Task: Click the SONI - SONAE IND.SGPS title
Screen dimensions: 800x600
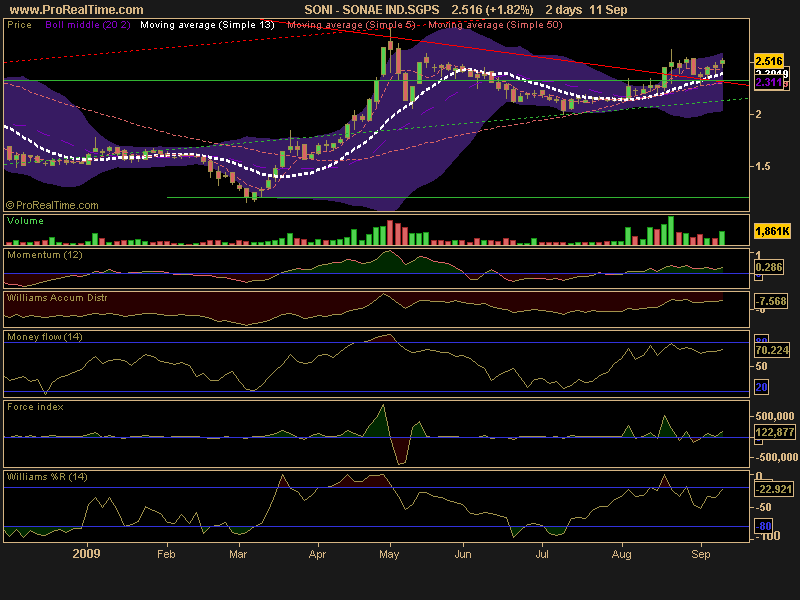Action: pyautogui.click(x=371, y=10)
